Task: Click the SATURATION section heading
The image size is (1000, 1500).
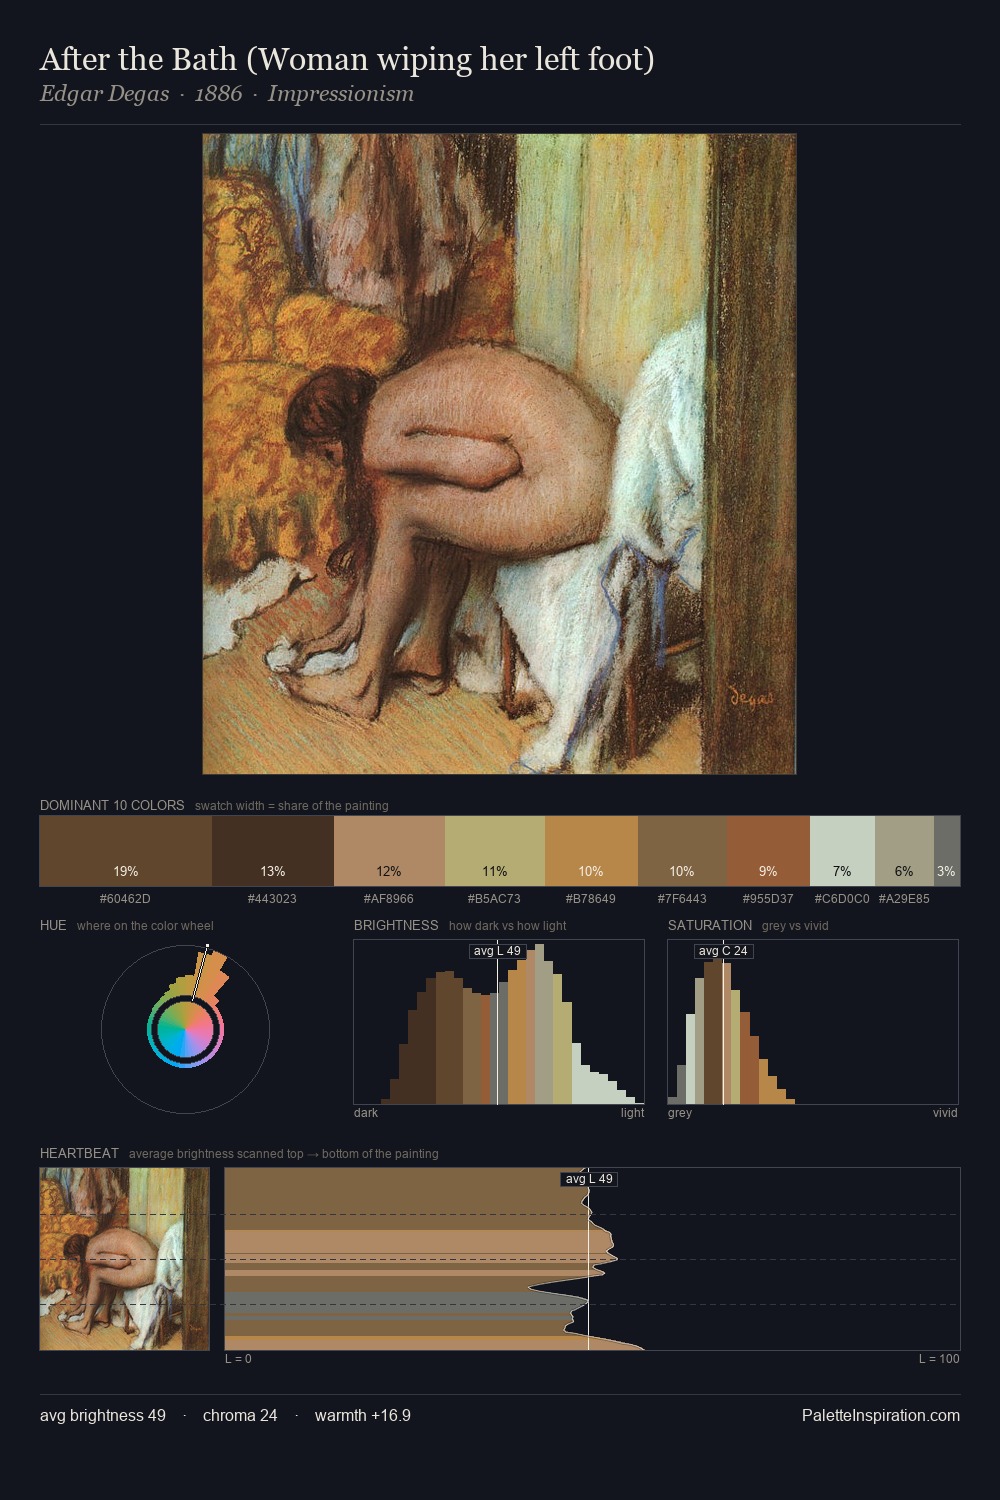Action: point(710,926)
